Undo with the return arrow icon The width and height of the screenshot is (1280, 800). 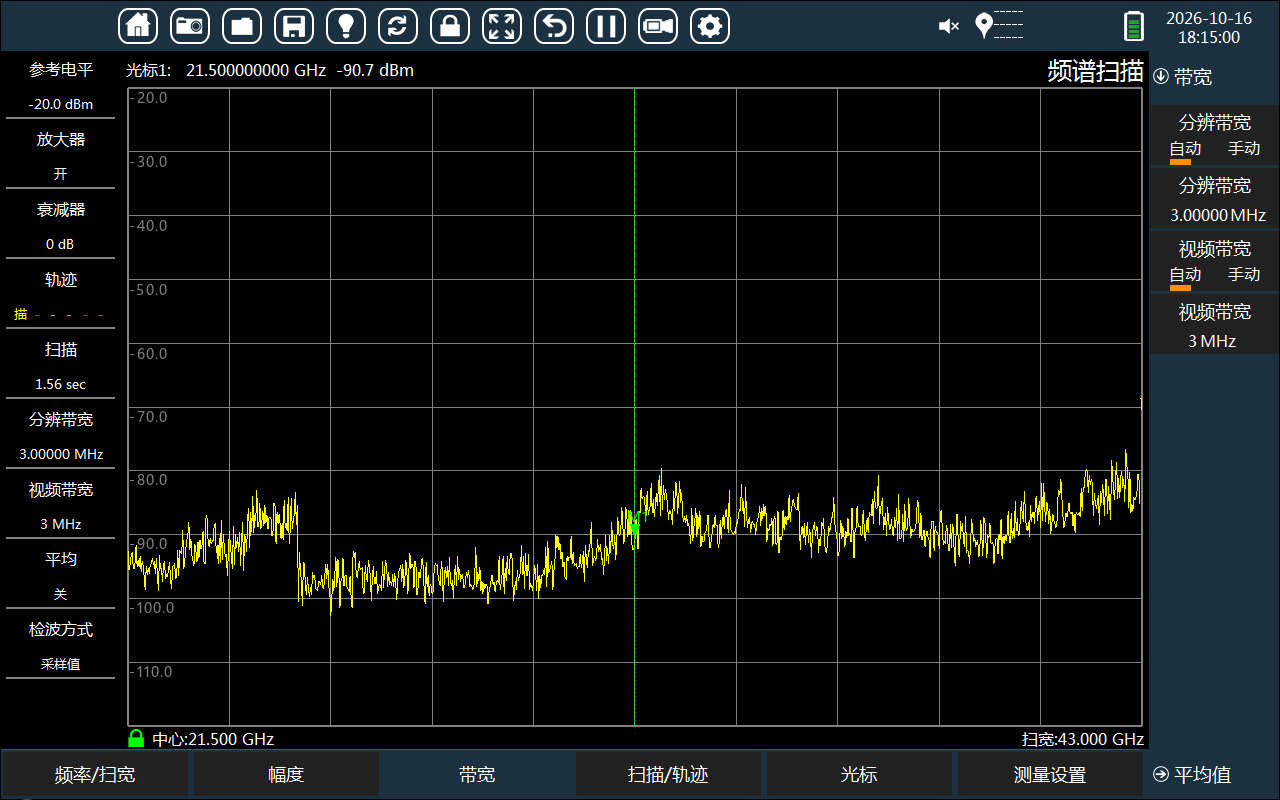pyautogui.click(x=554, y=26)
